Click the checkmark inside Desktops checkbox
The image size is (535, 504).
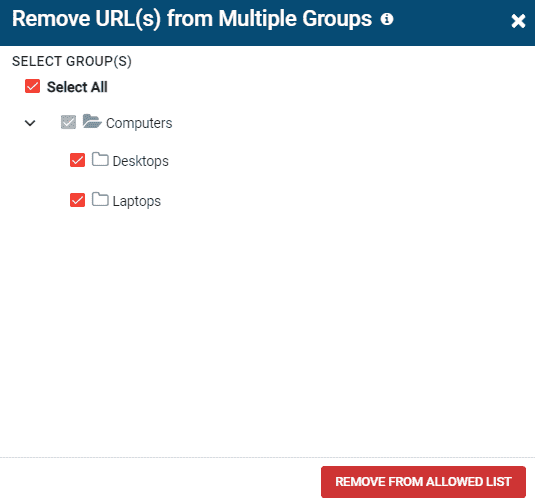coord(77,160)
